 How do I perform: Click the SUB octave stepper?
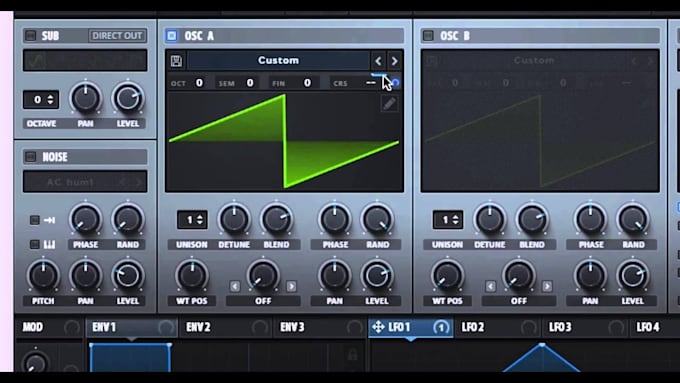41,100
